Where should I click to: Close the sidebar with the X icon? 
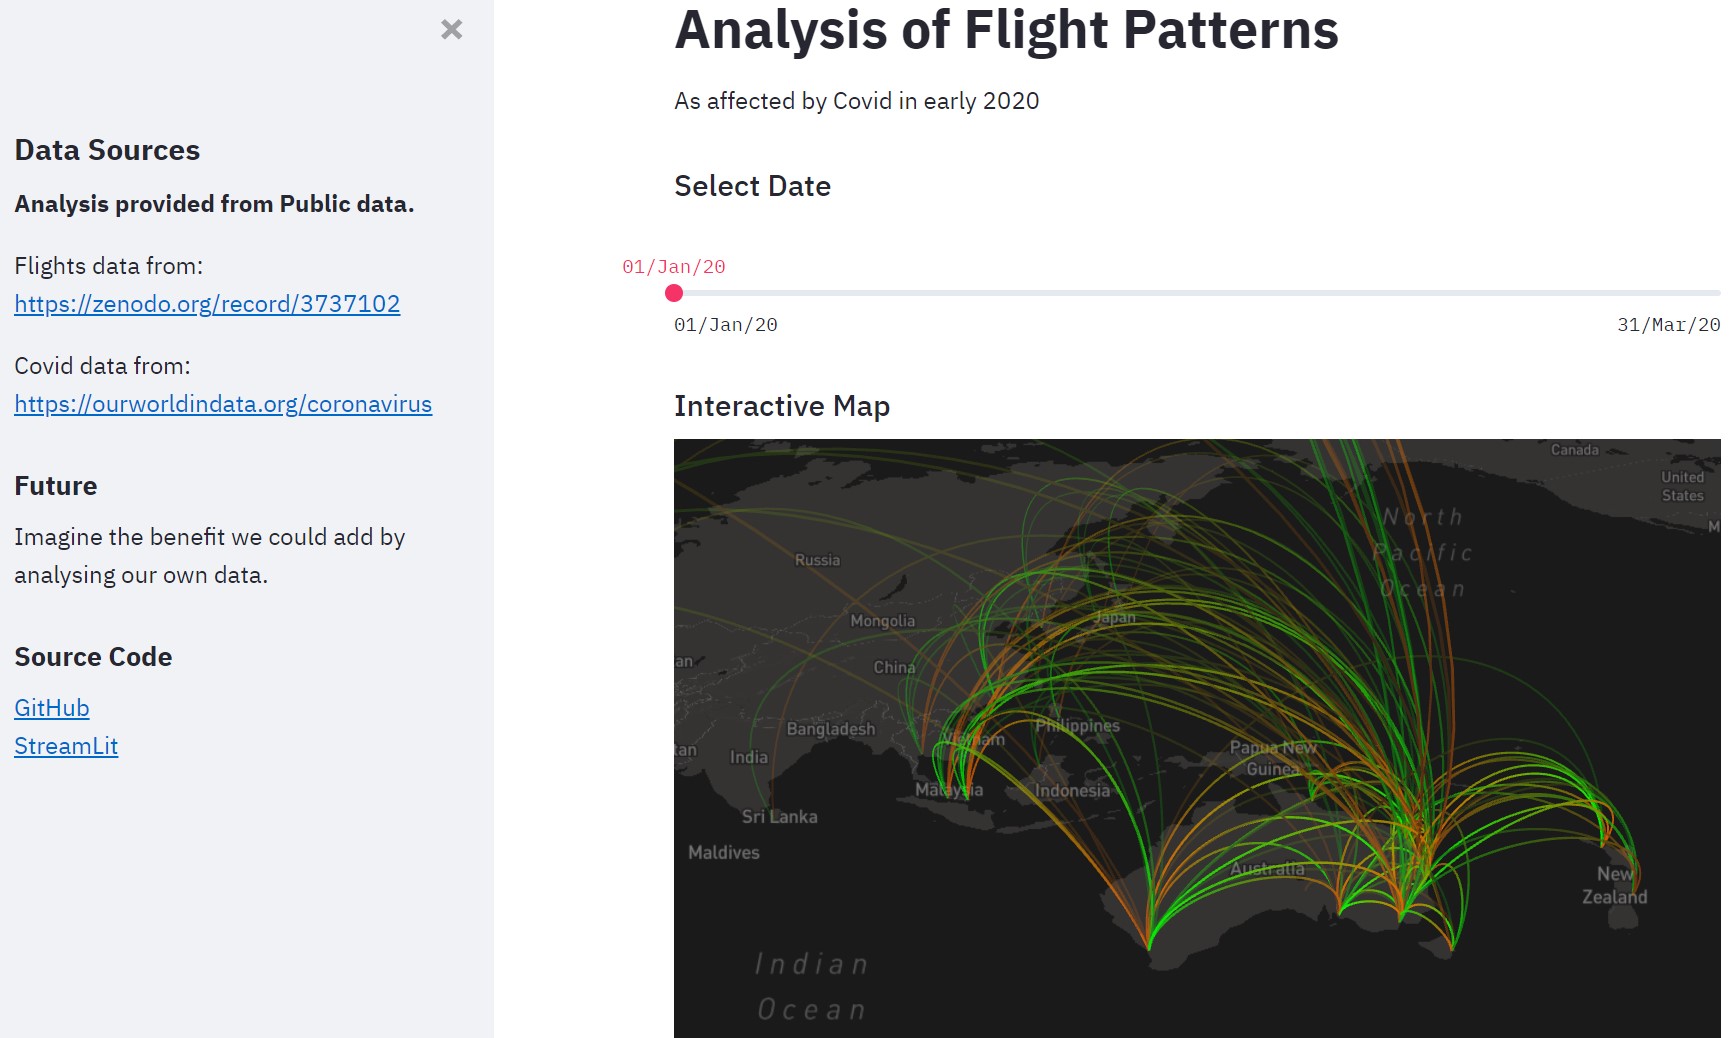pyautogui.click(x=452, y=30)
